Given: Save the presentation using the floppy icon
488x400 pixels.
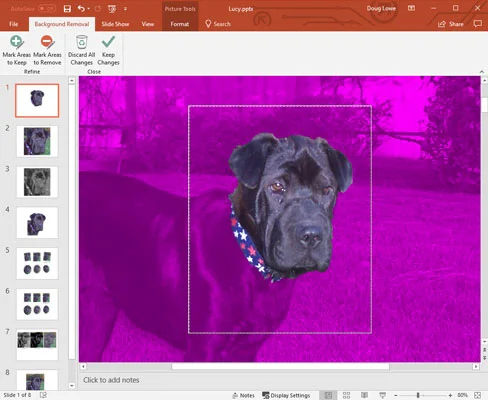Looking at the screenshot, I should tap(67, 9).
